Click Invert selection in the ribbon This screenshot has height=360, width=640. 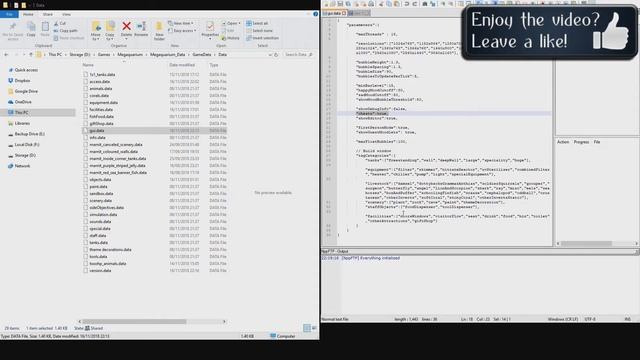[x=262, y=38]
